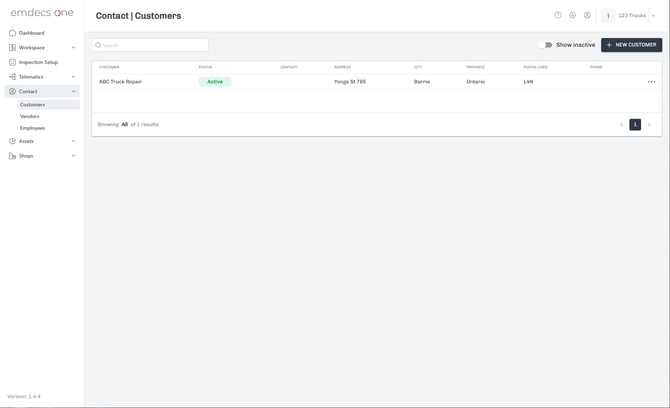The height and width of the screenshot is (408, 670).
Task: Sort by the Customer column header
Action: [x=109, y=67]
